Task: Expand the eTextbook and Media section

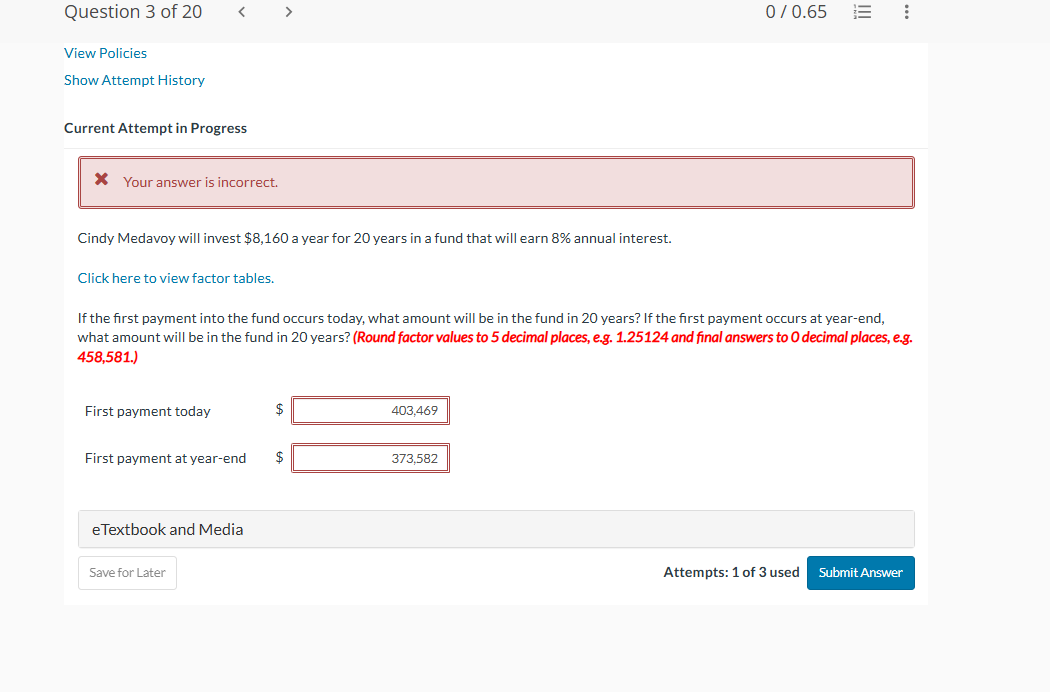Action: tap(169, 529)
